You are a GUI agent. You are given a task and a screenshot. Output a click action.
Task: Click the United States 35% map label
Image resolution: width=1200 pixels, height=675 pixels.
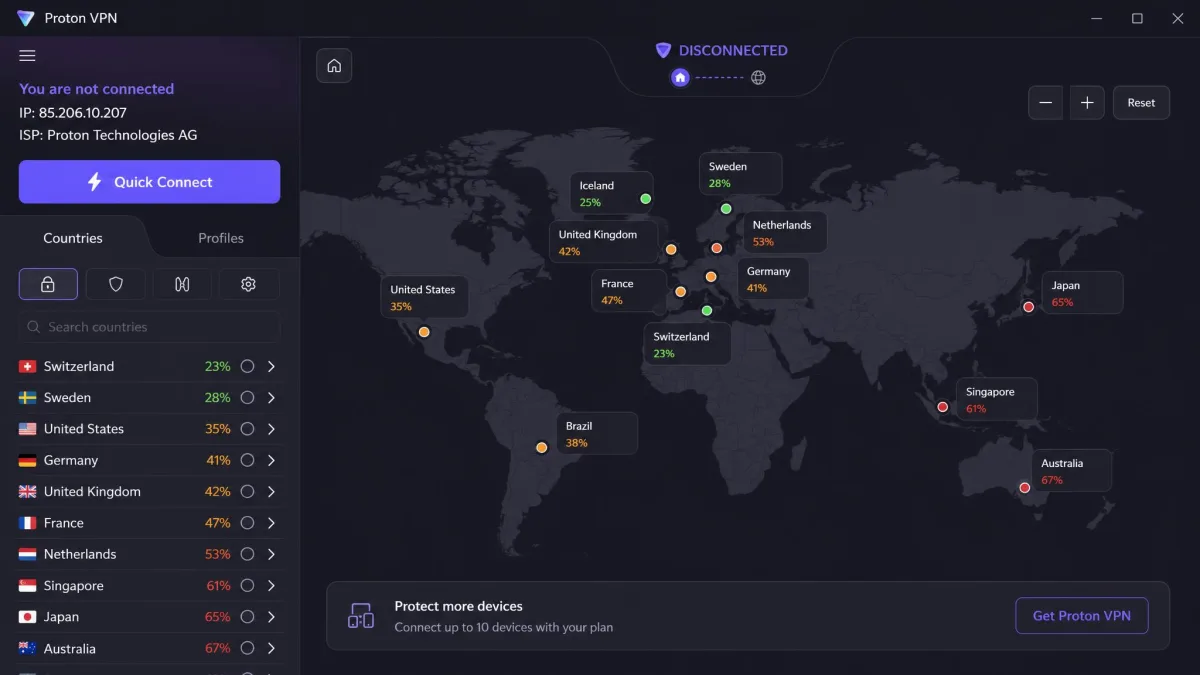point(424,298)
